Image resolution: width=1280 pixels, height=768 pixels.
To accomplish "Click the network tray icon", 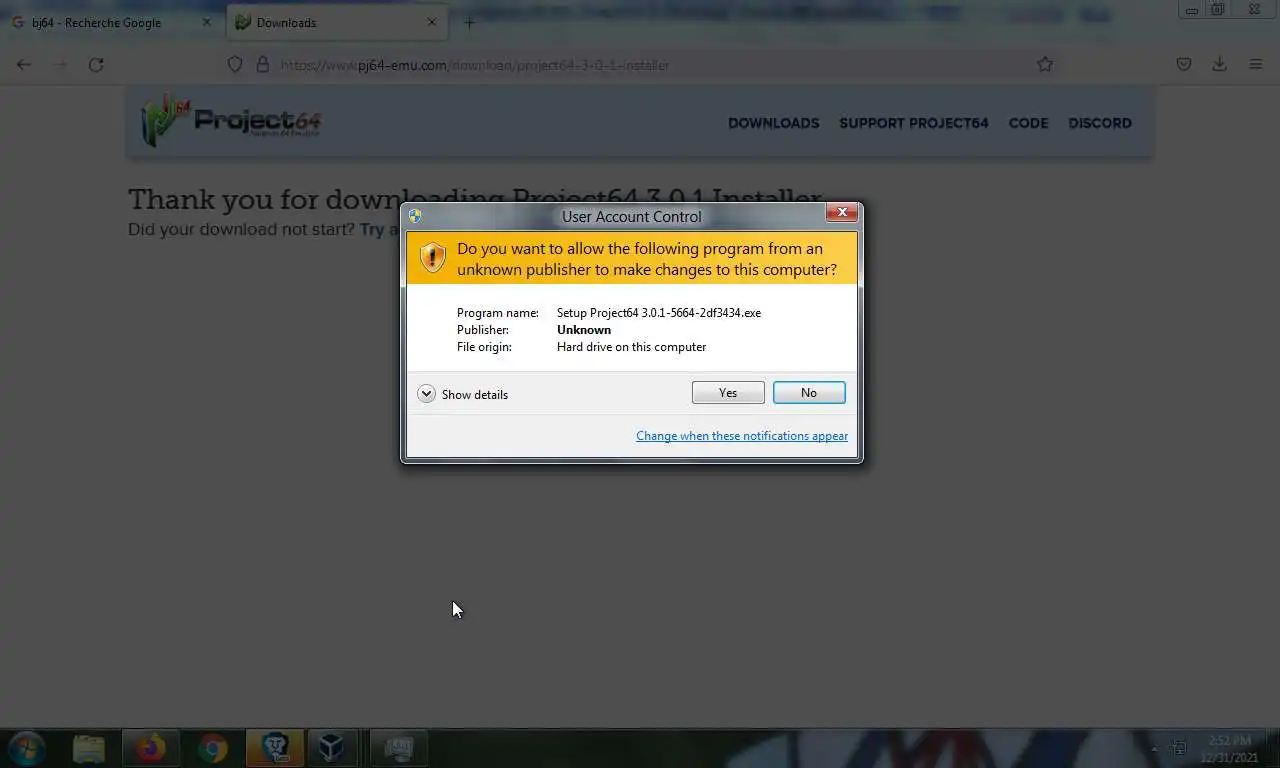I will point(1179,748).
